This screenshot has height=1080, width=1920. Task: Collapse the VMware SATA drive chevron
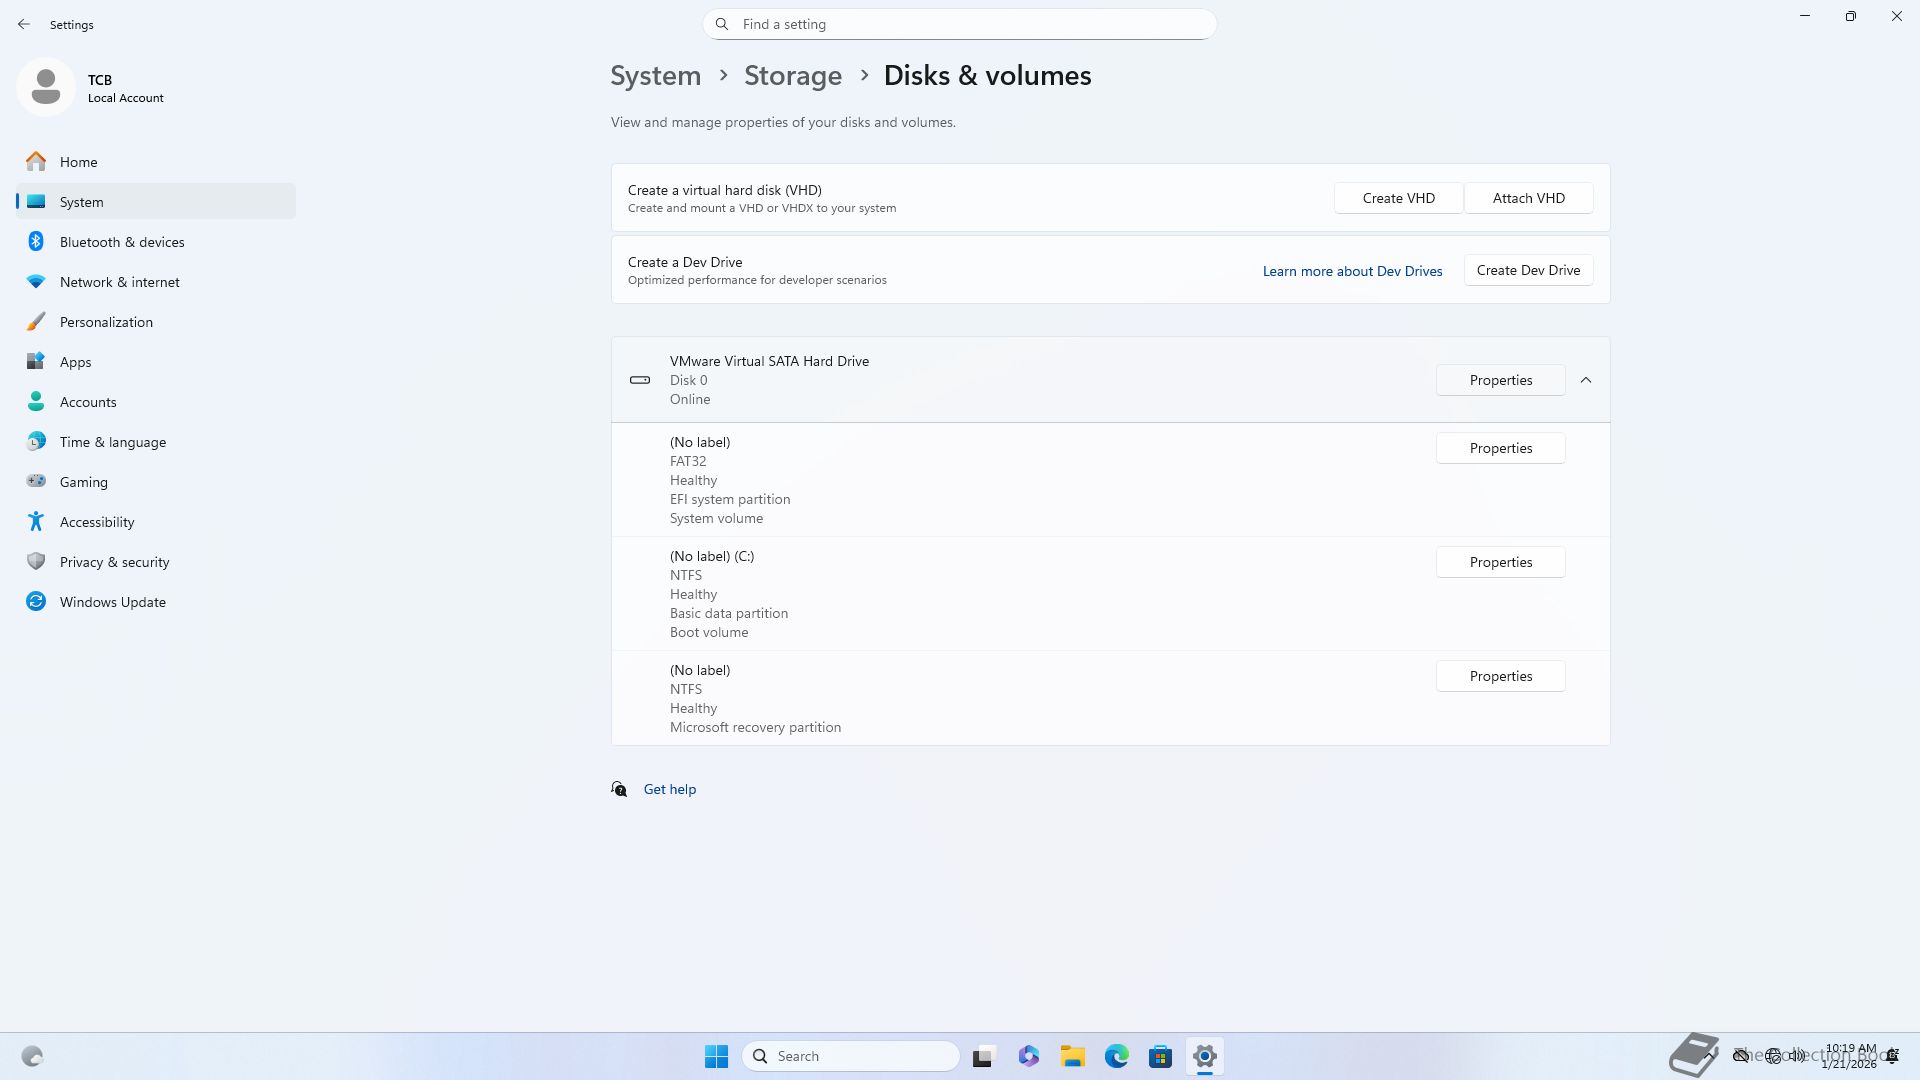click(1586, 380)
